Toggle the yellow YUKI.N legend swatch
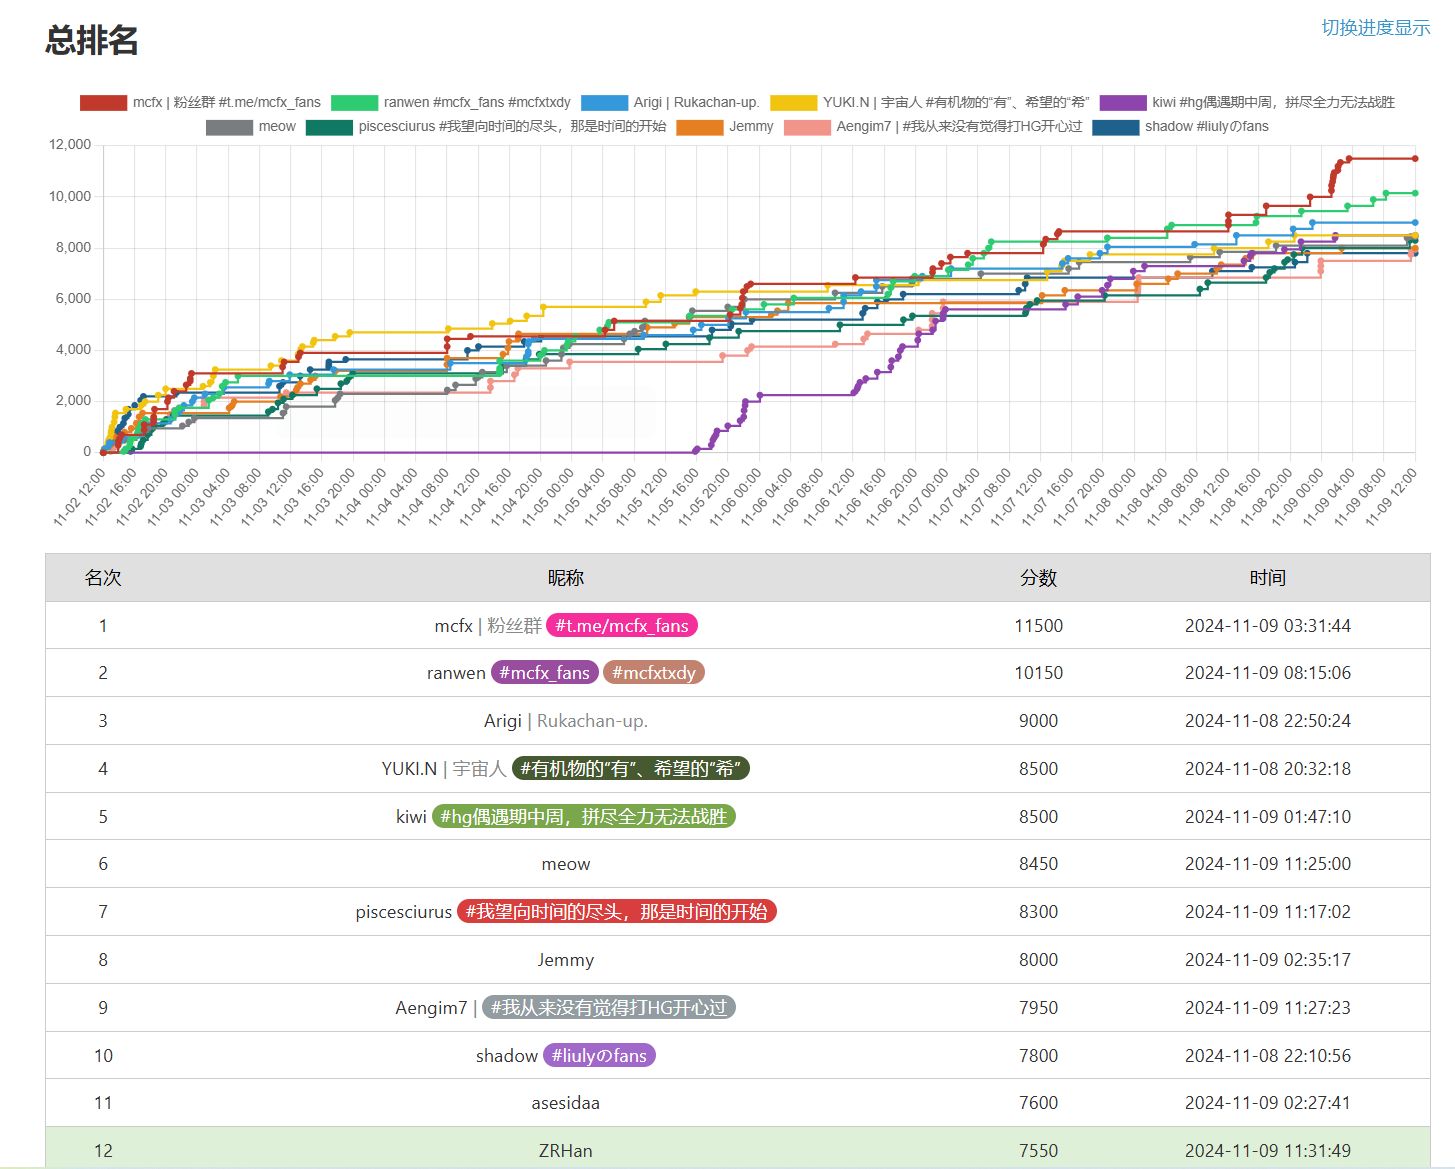This screenshot has height=1169, width=1455. click(x=794, y=102)
